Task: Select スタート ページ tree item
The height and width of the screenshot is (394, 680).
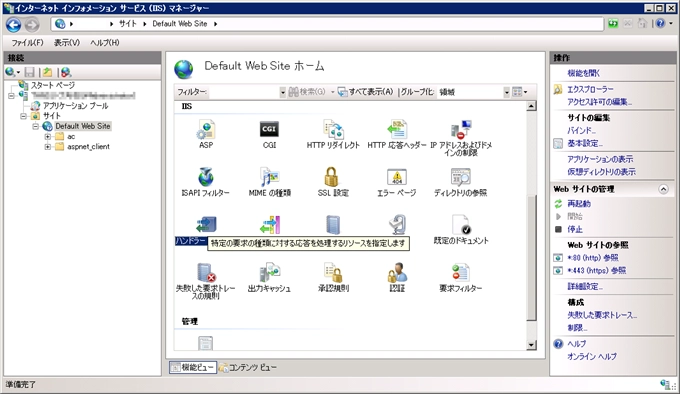Action: click(52, 85)
